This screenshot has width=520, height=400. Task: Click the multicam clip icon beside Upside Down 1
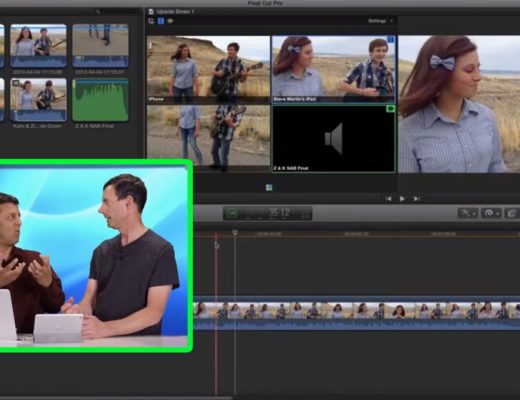[x=151, y=12]
